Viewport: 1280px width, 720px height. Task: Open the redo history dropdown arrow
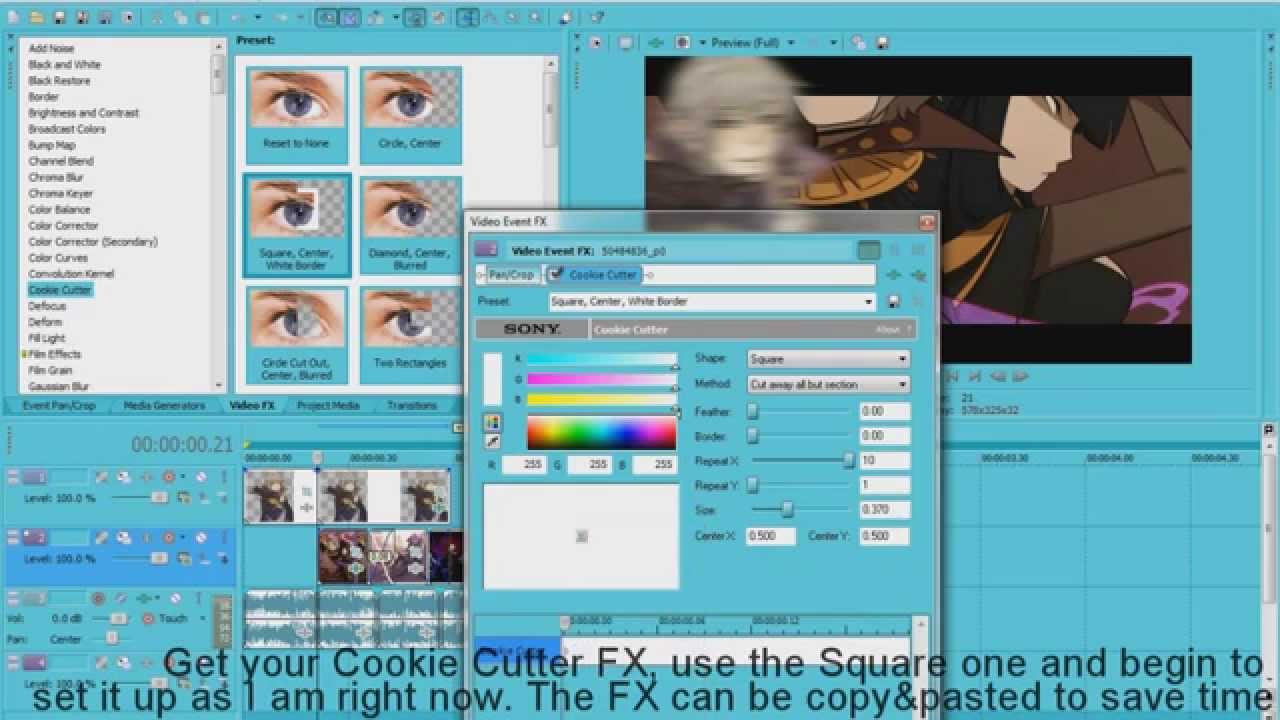300,17
